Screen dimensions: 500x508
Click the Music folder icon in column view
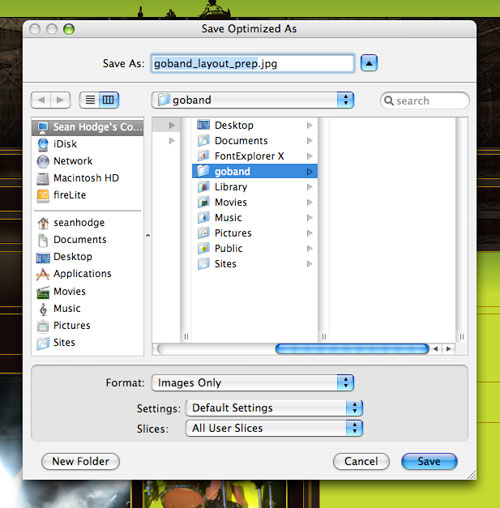[204, 218]
